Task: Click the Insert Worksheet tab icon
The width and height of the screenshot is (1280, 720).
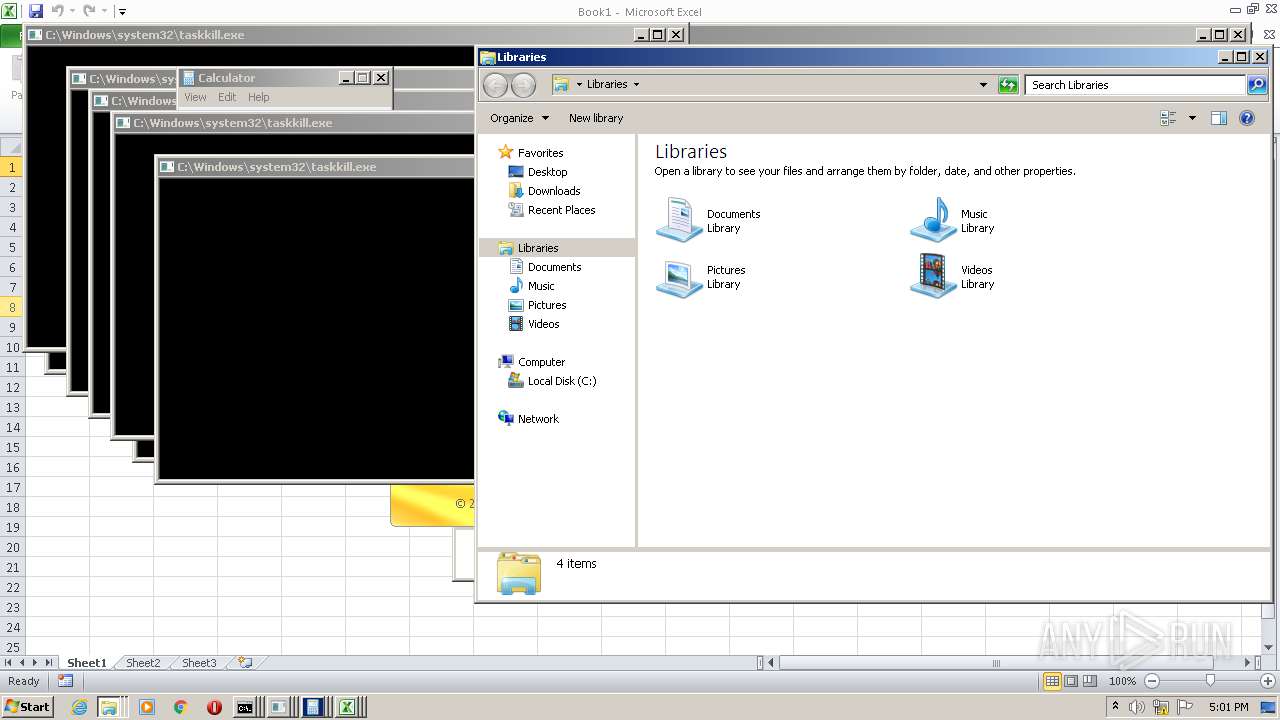Action: point(245,662)
